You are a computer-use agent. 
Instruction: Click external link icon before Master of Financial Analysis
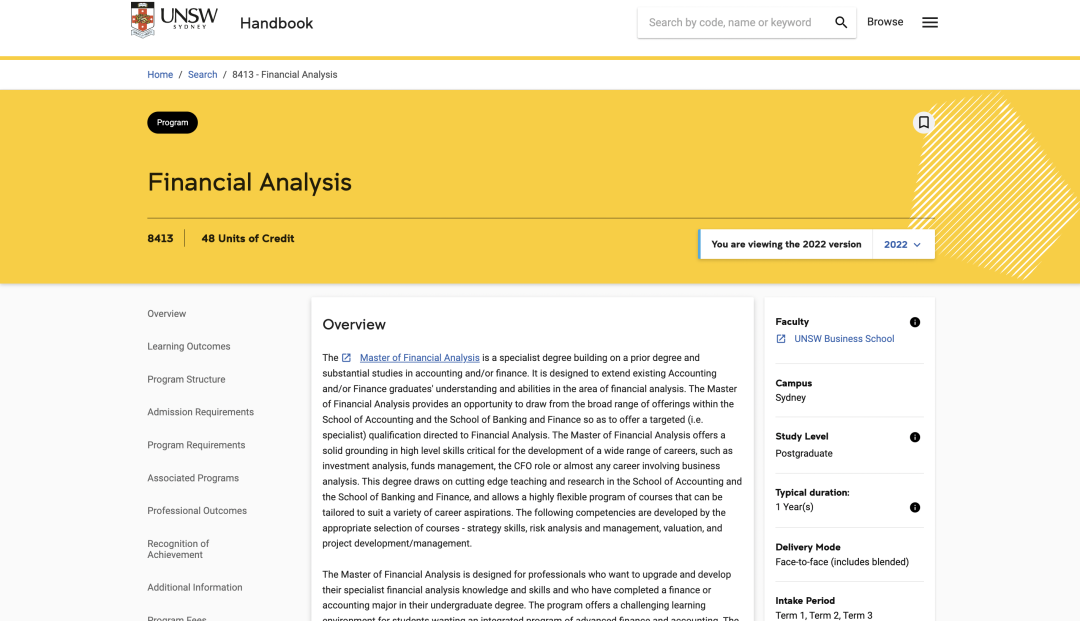coord(346,358)
